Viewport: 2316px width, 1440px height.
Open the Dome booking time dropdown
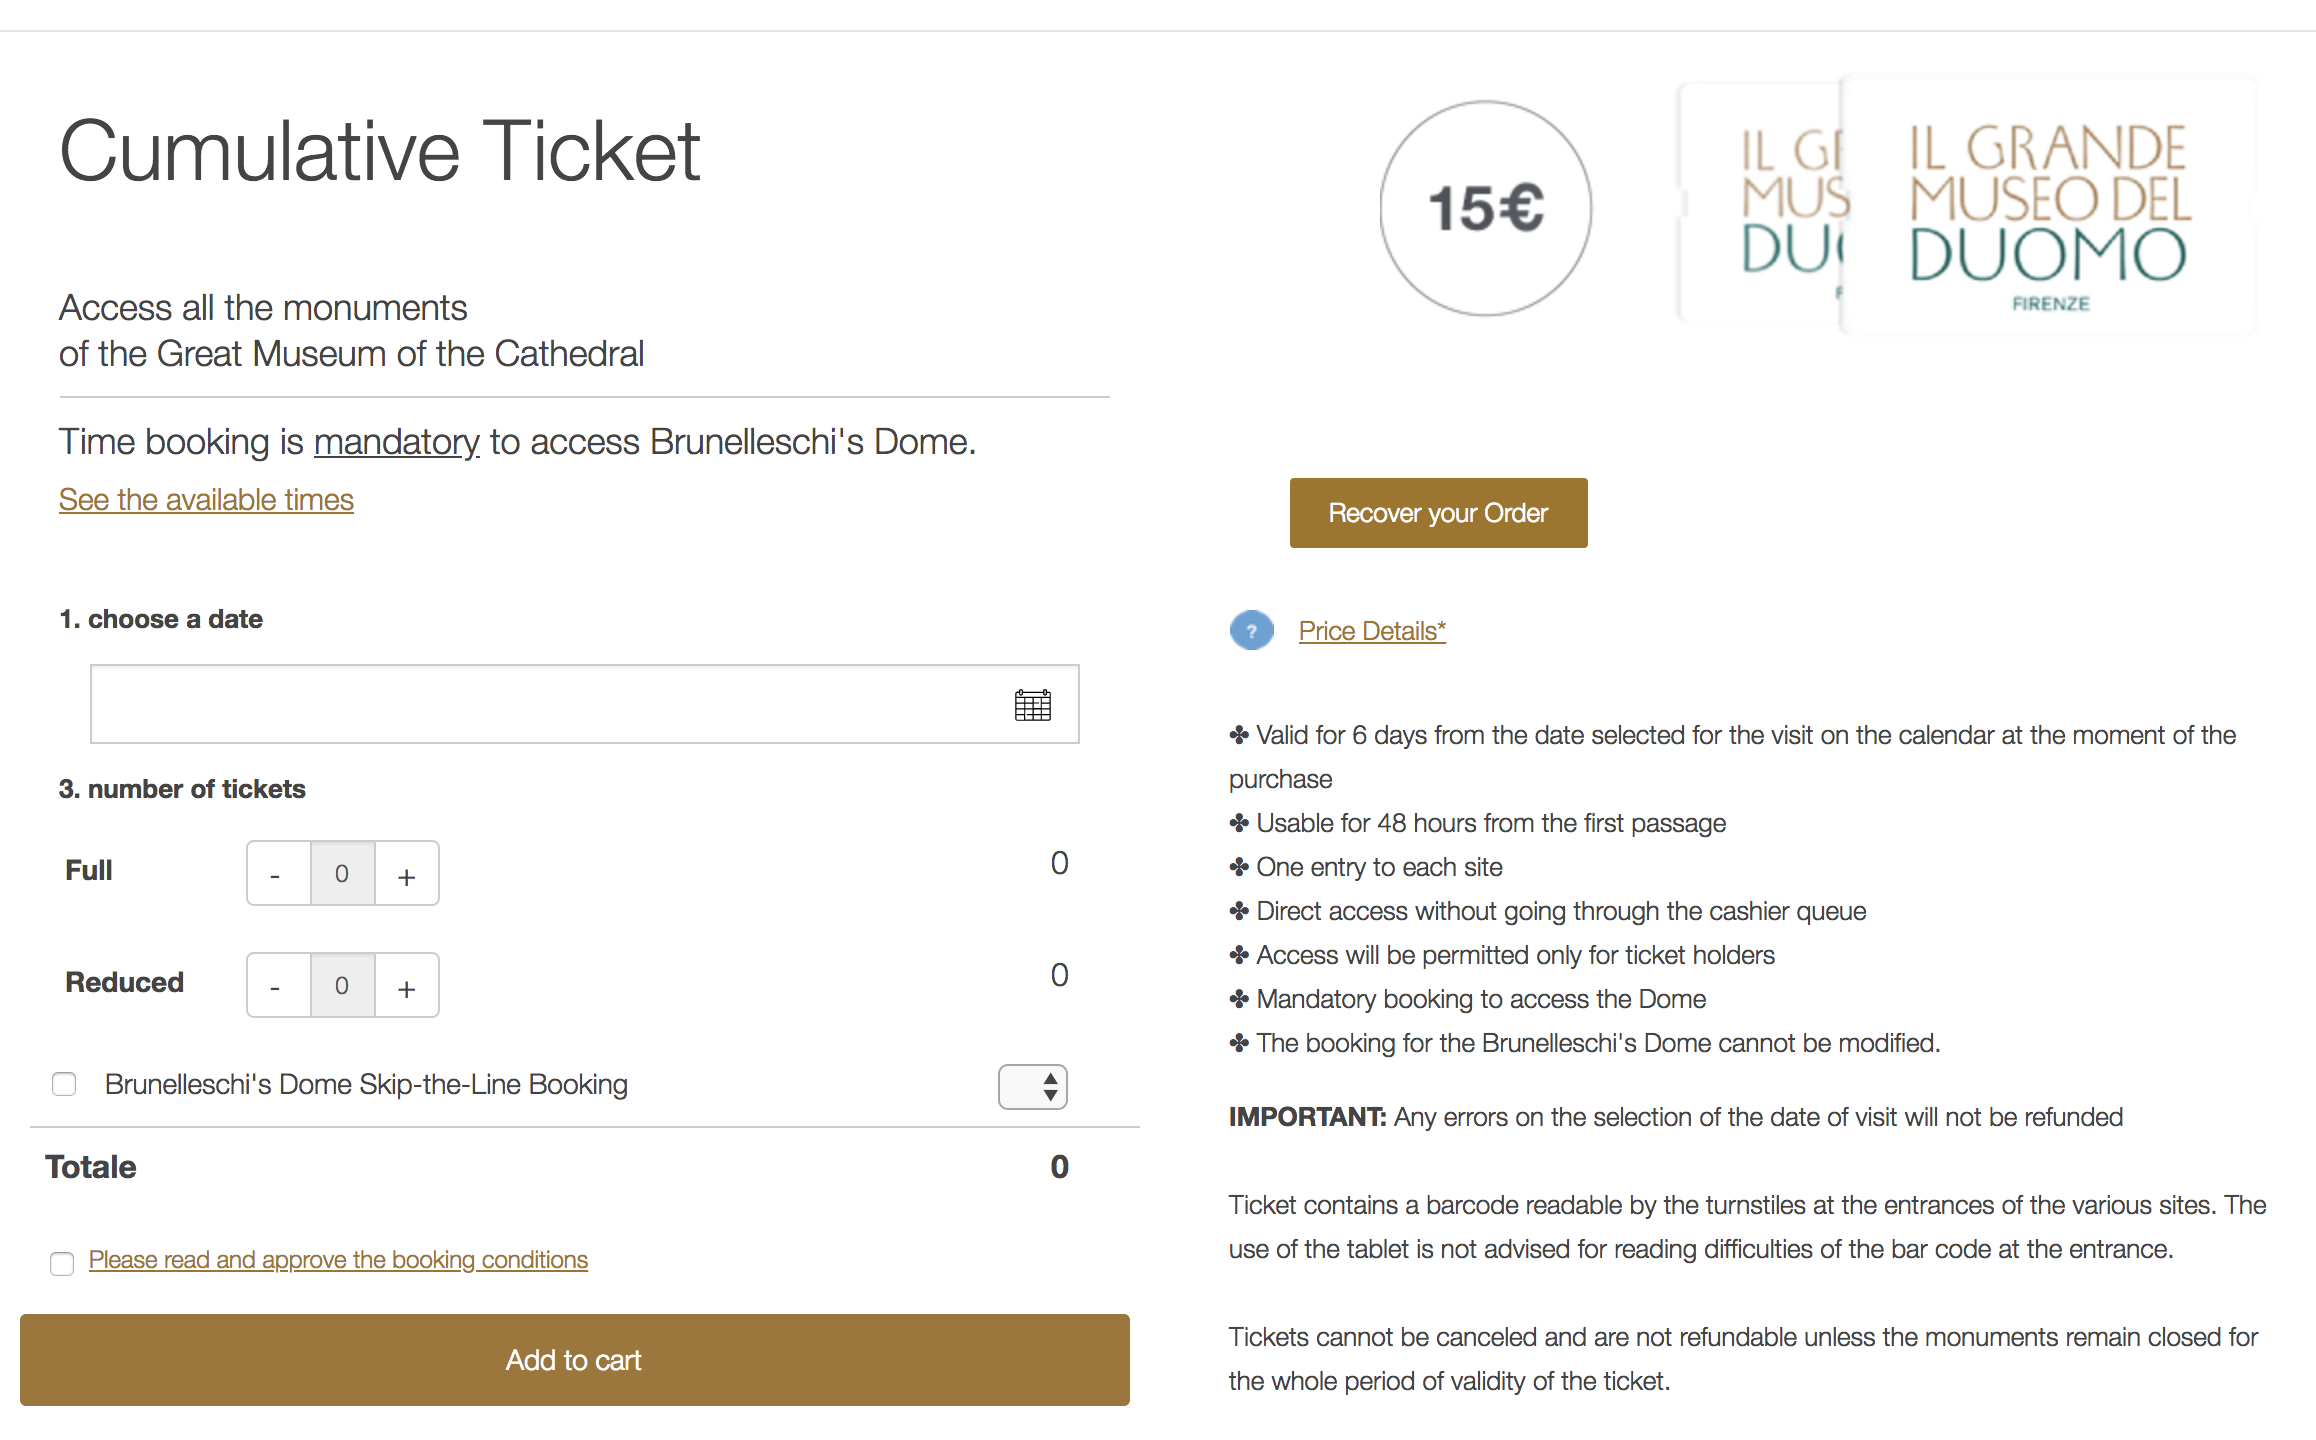point(1033,1087)
